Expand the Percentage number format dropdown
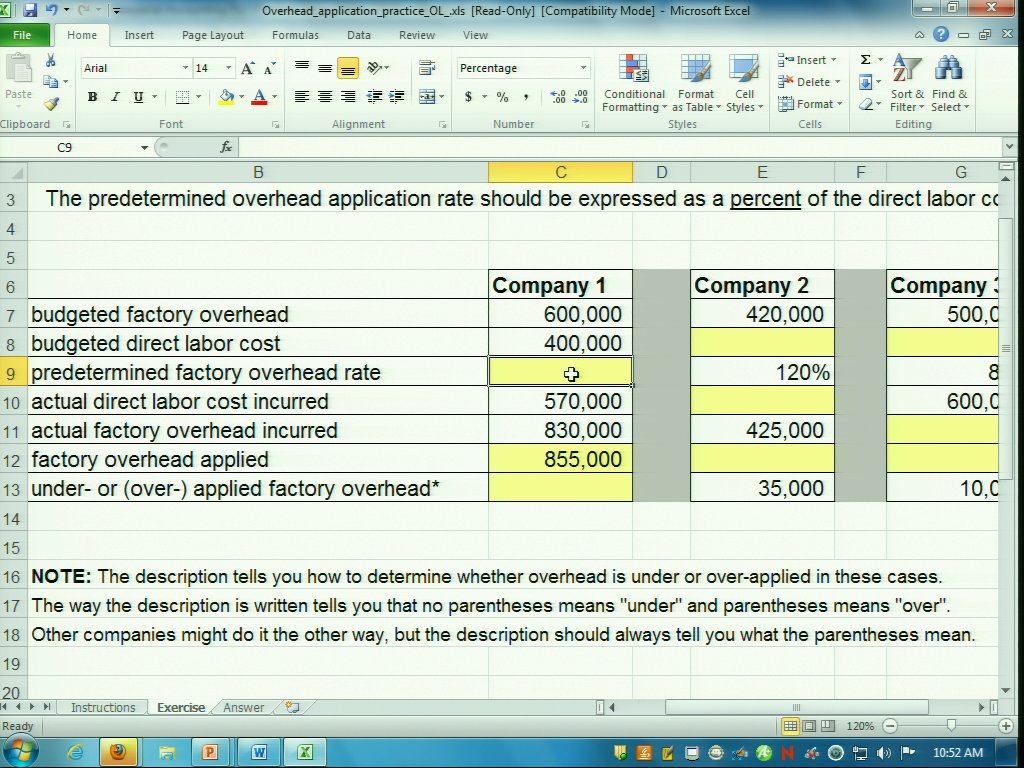 pos(583,68)
